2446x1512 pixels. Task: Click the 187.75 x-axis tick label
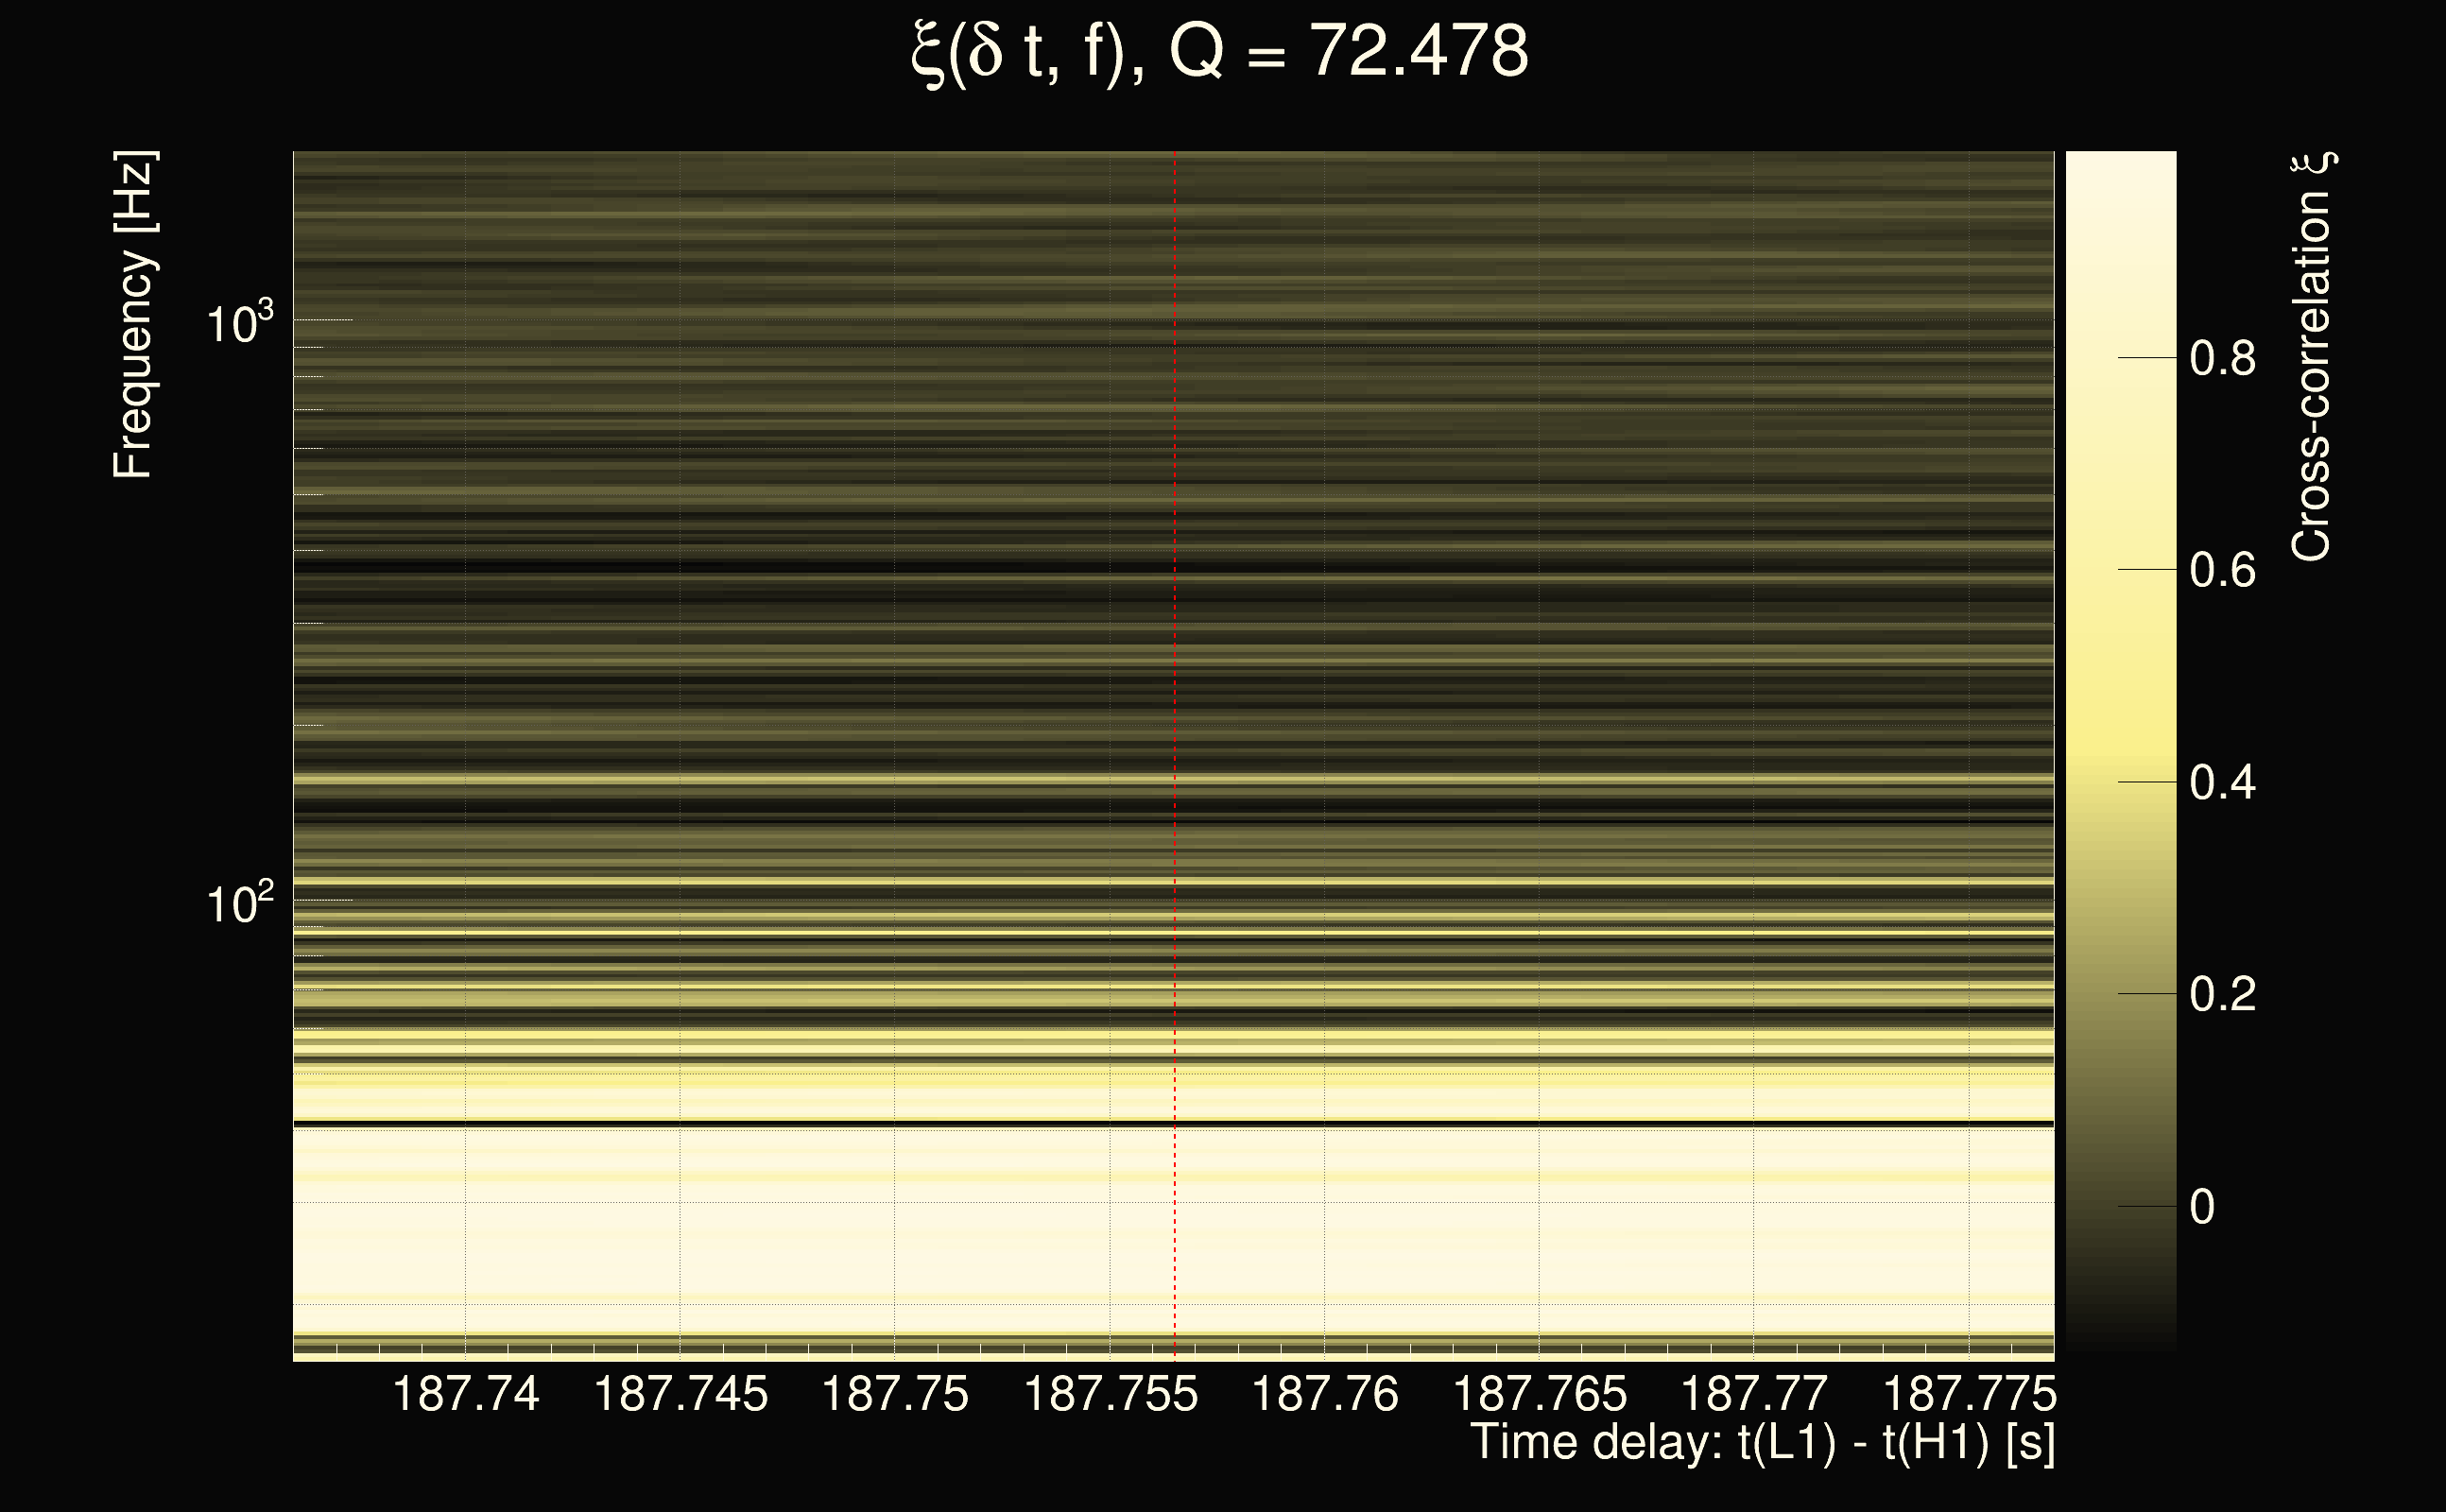pyautogui.click(x=895, y=1394)
